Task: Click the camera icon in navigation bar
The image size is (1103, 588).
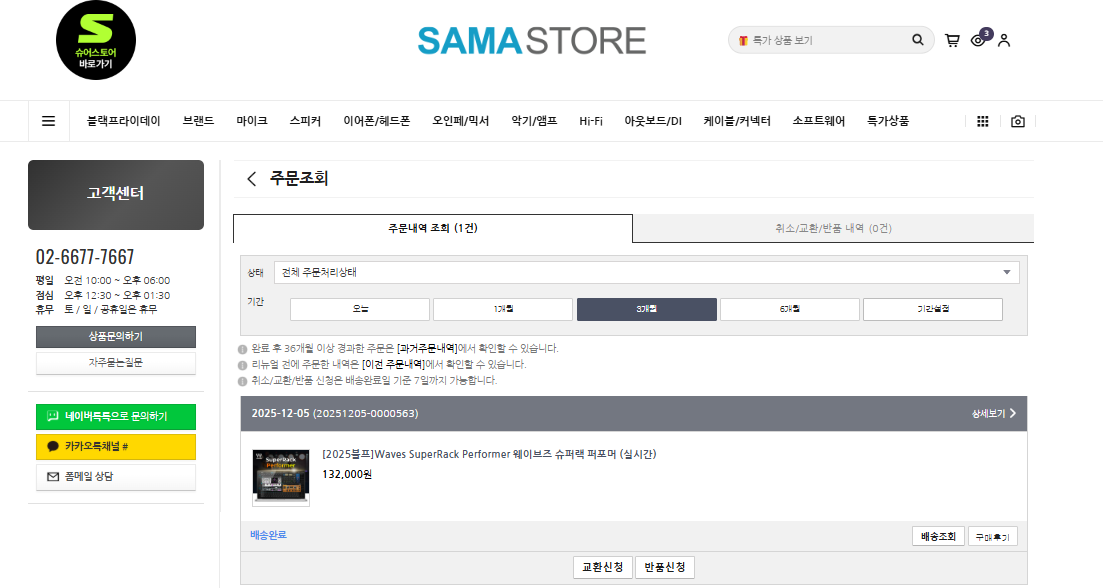Action: click(1017, 121)
